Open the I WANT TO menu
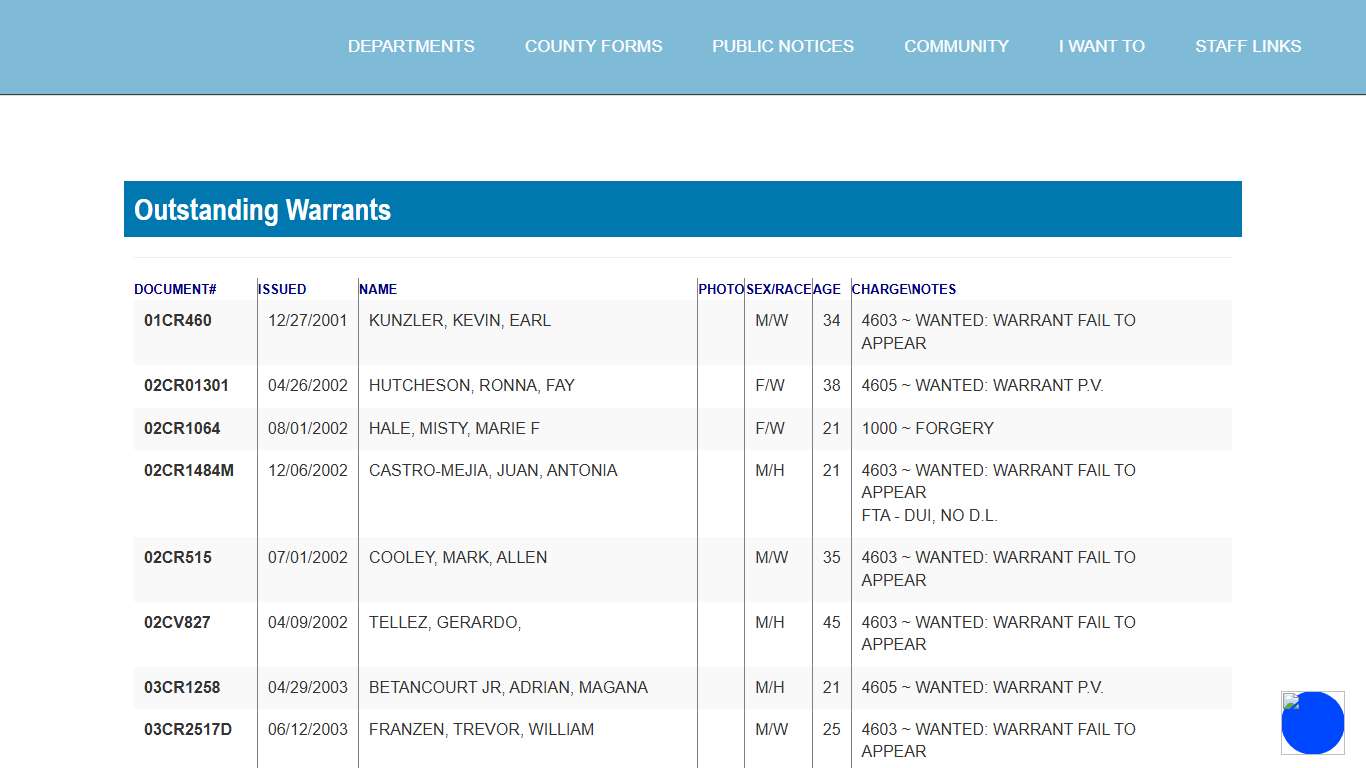 click(x=1101, y=46)
